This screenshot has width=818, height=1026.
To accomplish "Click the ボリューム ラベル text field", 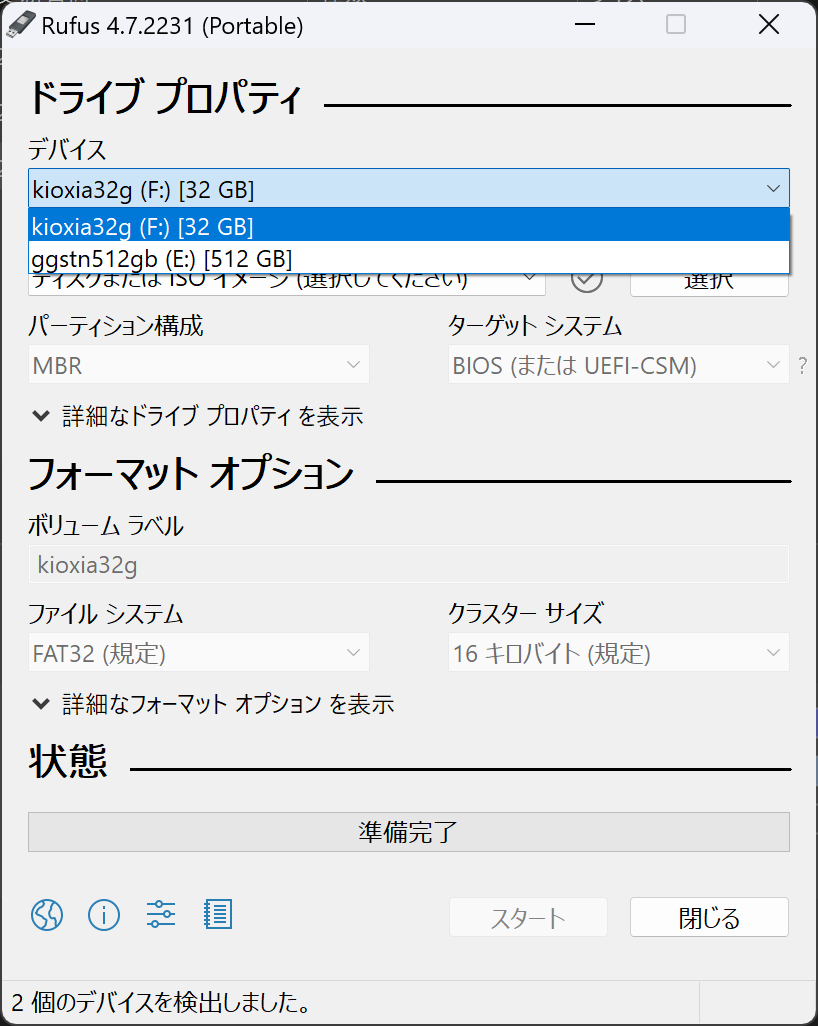I will 408,565.
